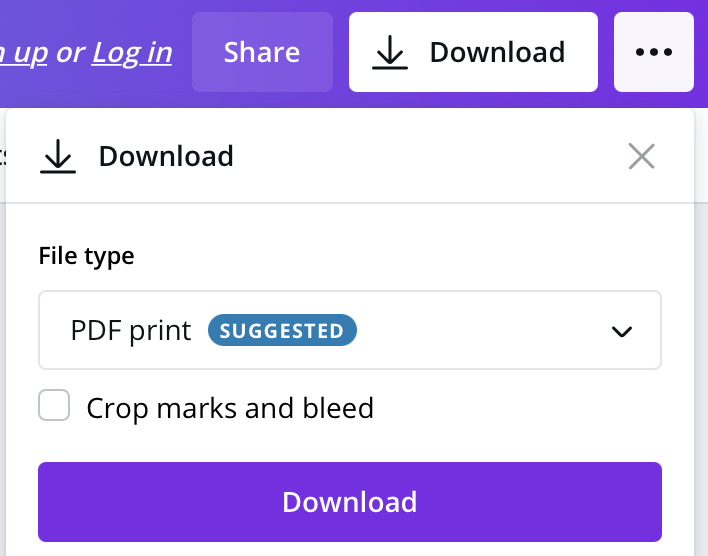Click the arrow icon in Download panel header
Image resolution: width=708 pixels, height=556 pixels.
point(58,156)
